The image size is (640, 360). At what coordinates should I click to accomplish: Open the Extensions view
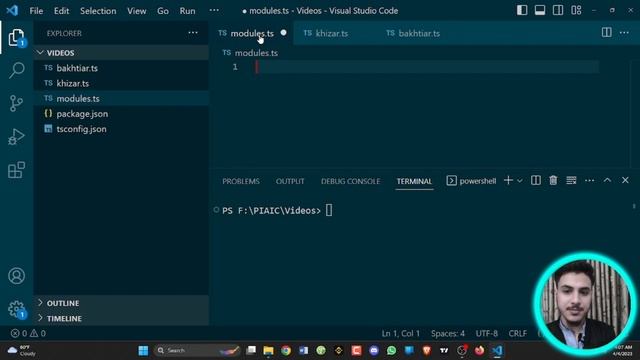pyautogui.click(x=16, y=170)
